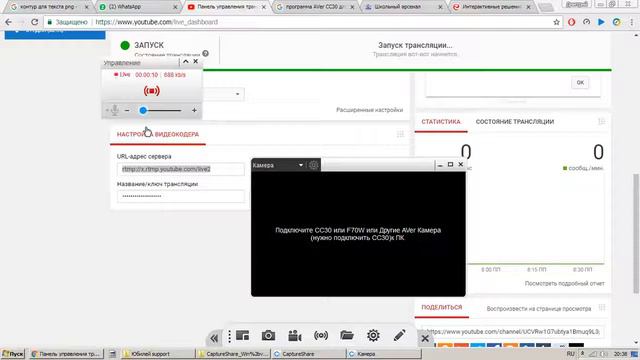Switch to the WhatsApp browser tab
This screenshot has width=640, height=360.
click(x=137, y=7)
